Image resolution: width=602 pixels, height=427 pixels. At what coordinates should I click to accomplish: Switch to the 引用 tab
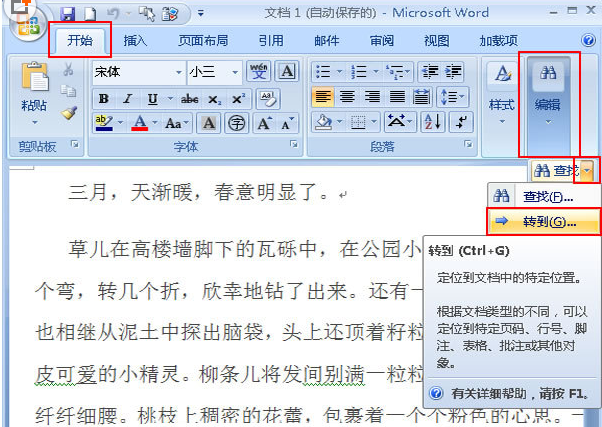271,40
